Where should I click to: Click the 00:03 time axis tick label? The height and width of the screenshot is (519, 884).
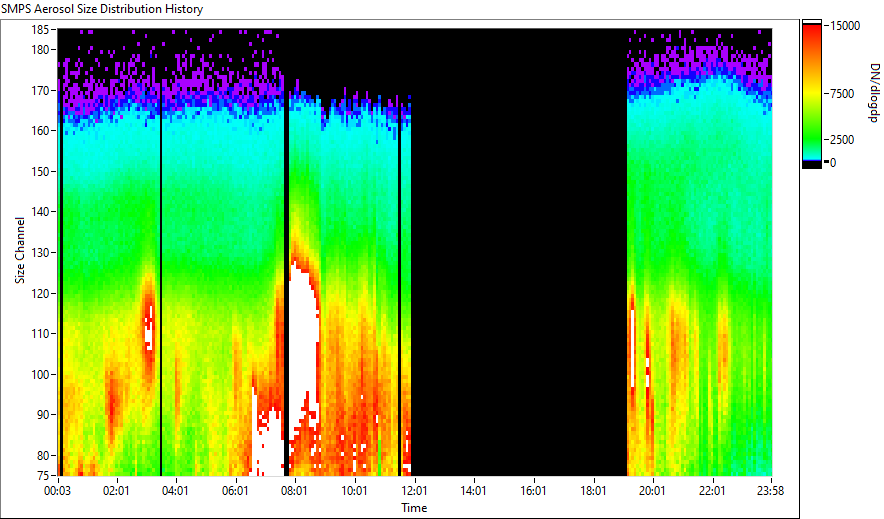[x=58, y=491]
